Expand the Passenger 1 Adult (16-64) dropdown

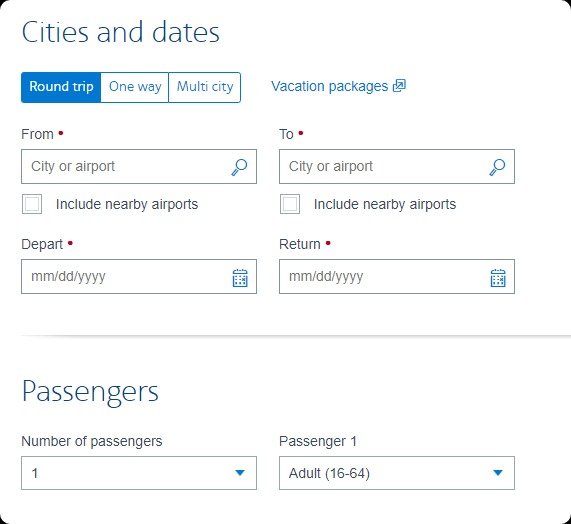397,473
